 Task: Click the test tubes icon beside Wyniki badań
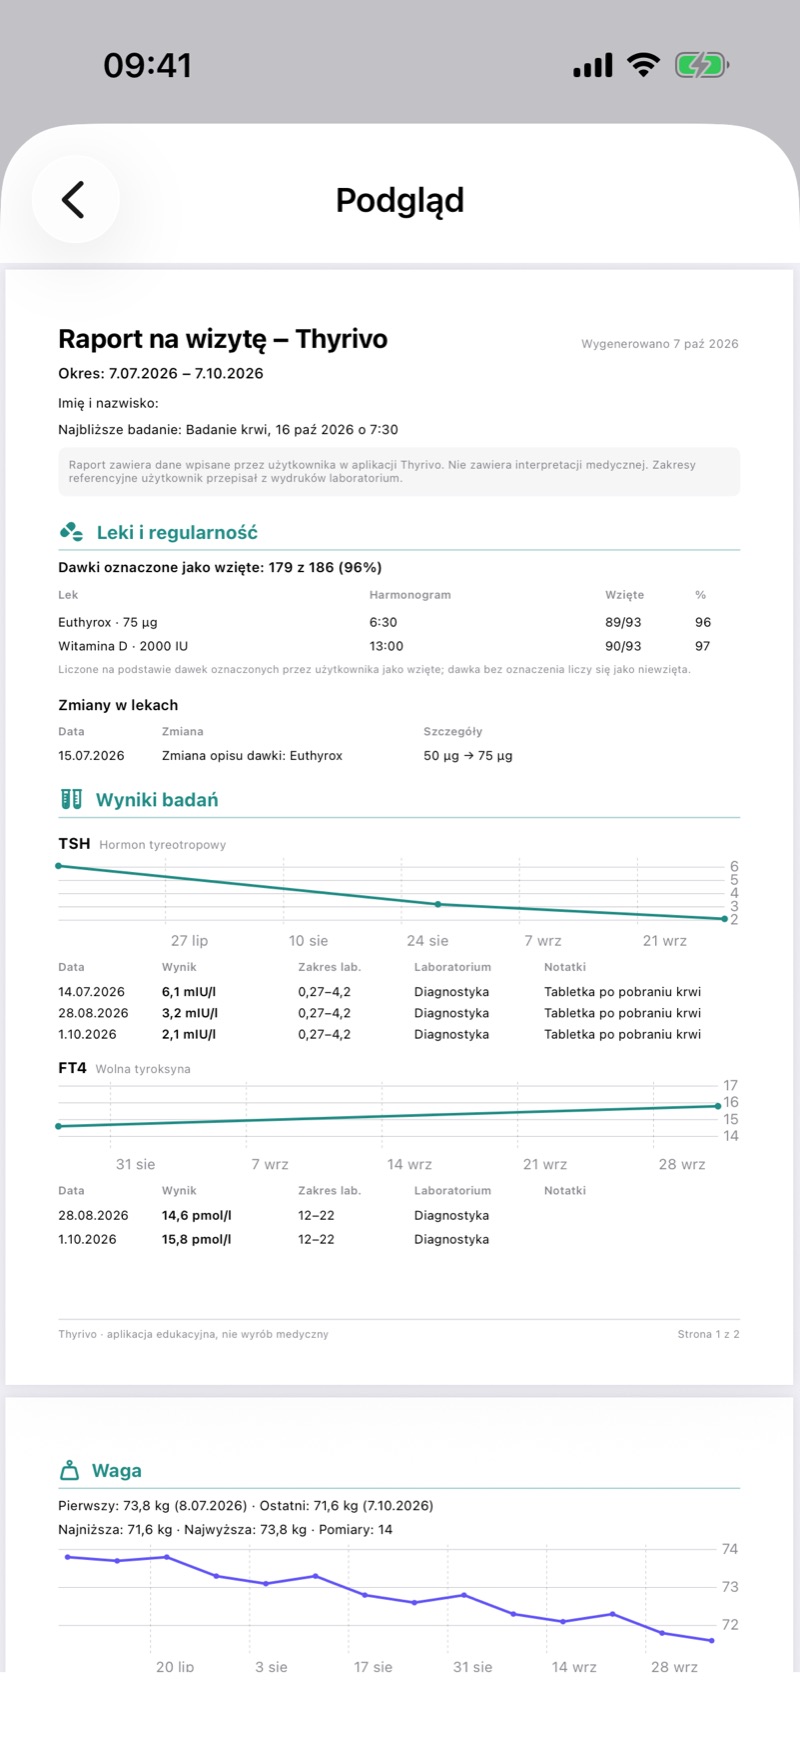(71, 799)
